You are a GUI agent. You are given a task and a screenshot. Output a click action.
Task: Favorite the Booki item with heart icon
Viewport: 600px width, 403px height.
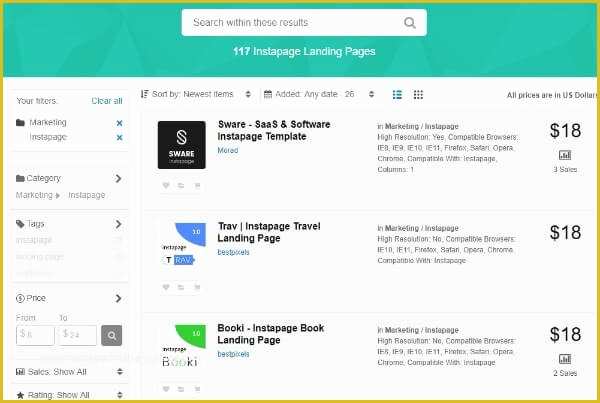(166, 389)
